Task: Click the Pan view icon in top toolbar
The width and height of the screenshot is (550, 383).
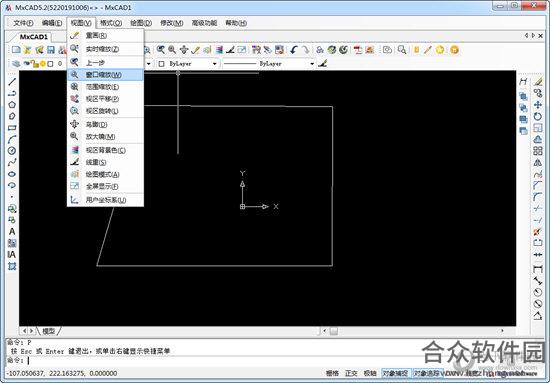Action: 183,50
